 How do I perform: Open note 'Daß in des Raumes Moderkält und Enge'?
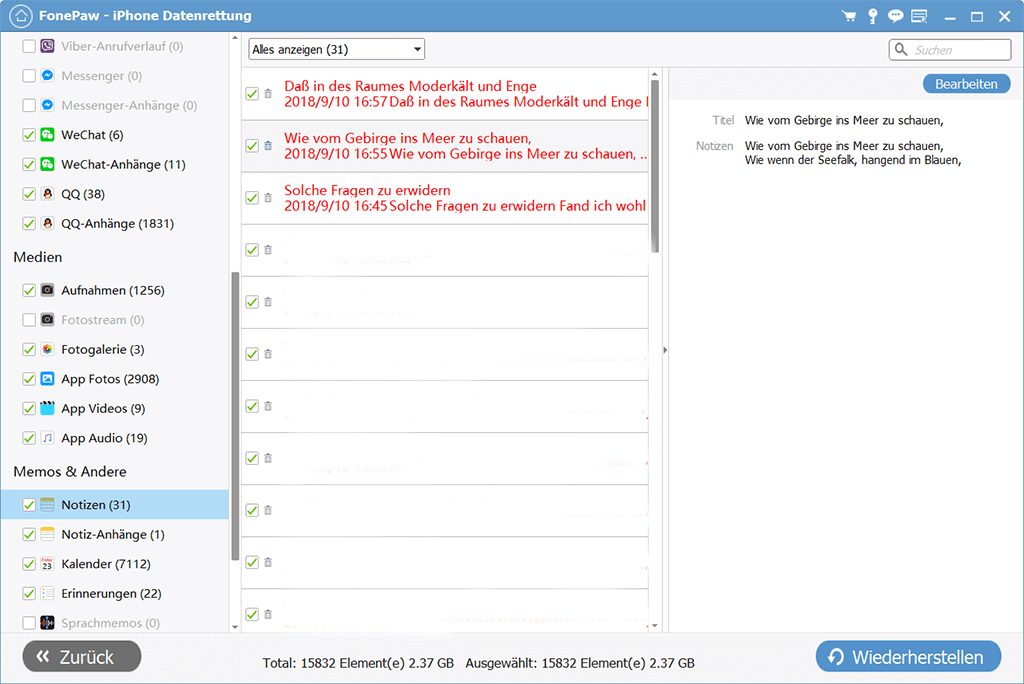pyautogui.click(x=445, y=94)
